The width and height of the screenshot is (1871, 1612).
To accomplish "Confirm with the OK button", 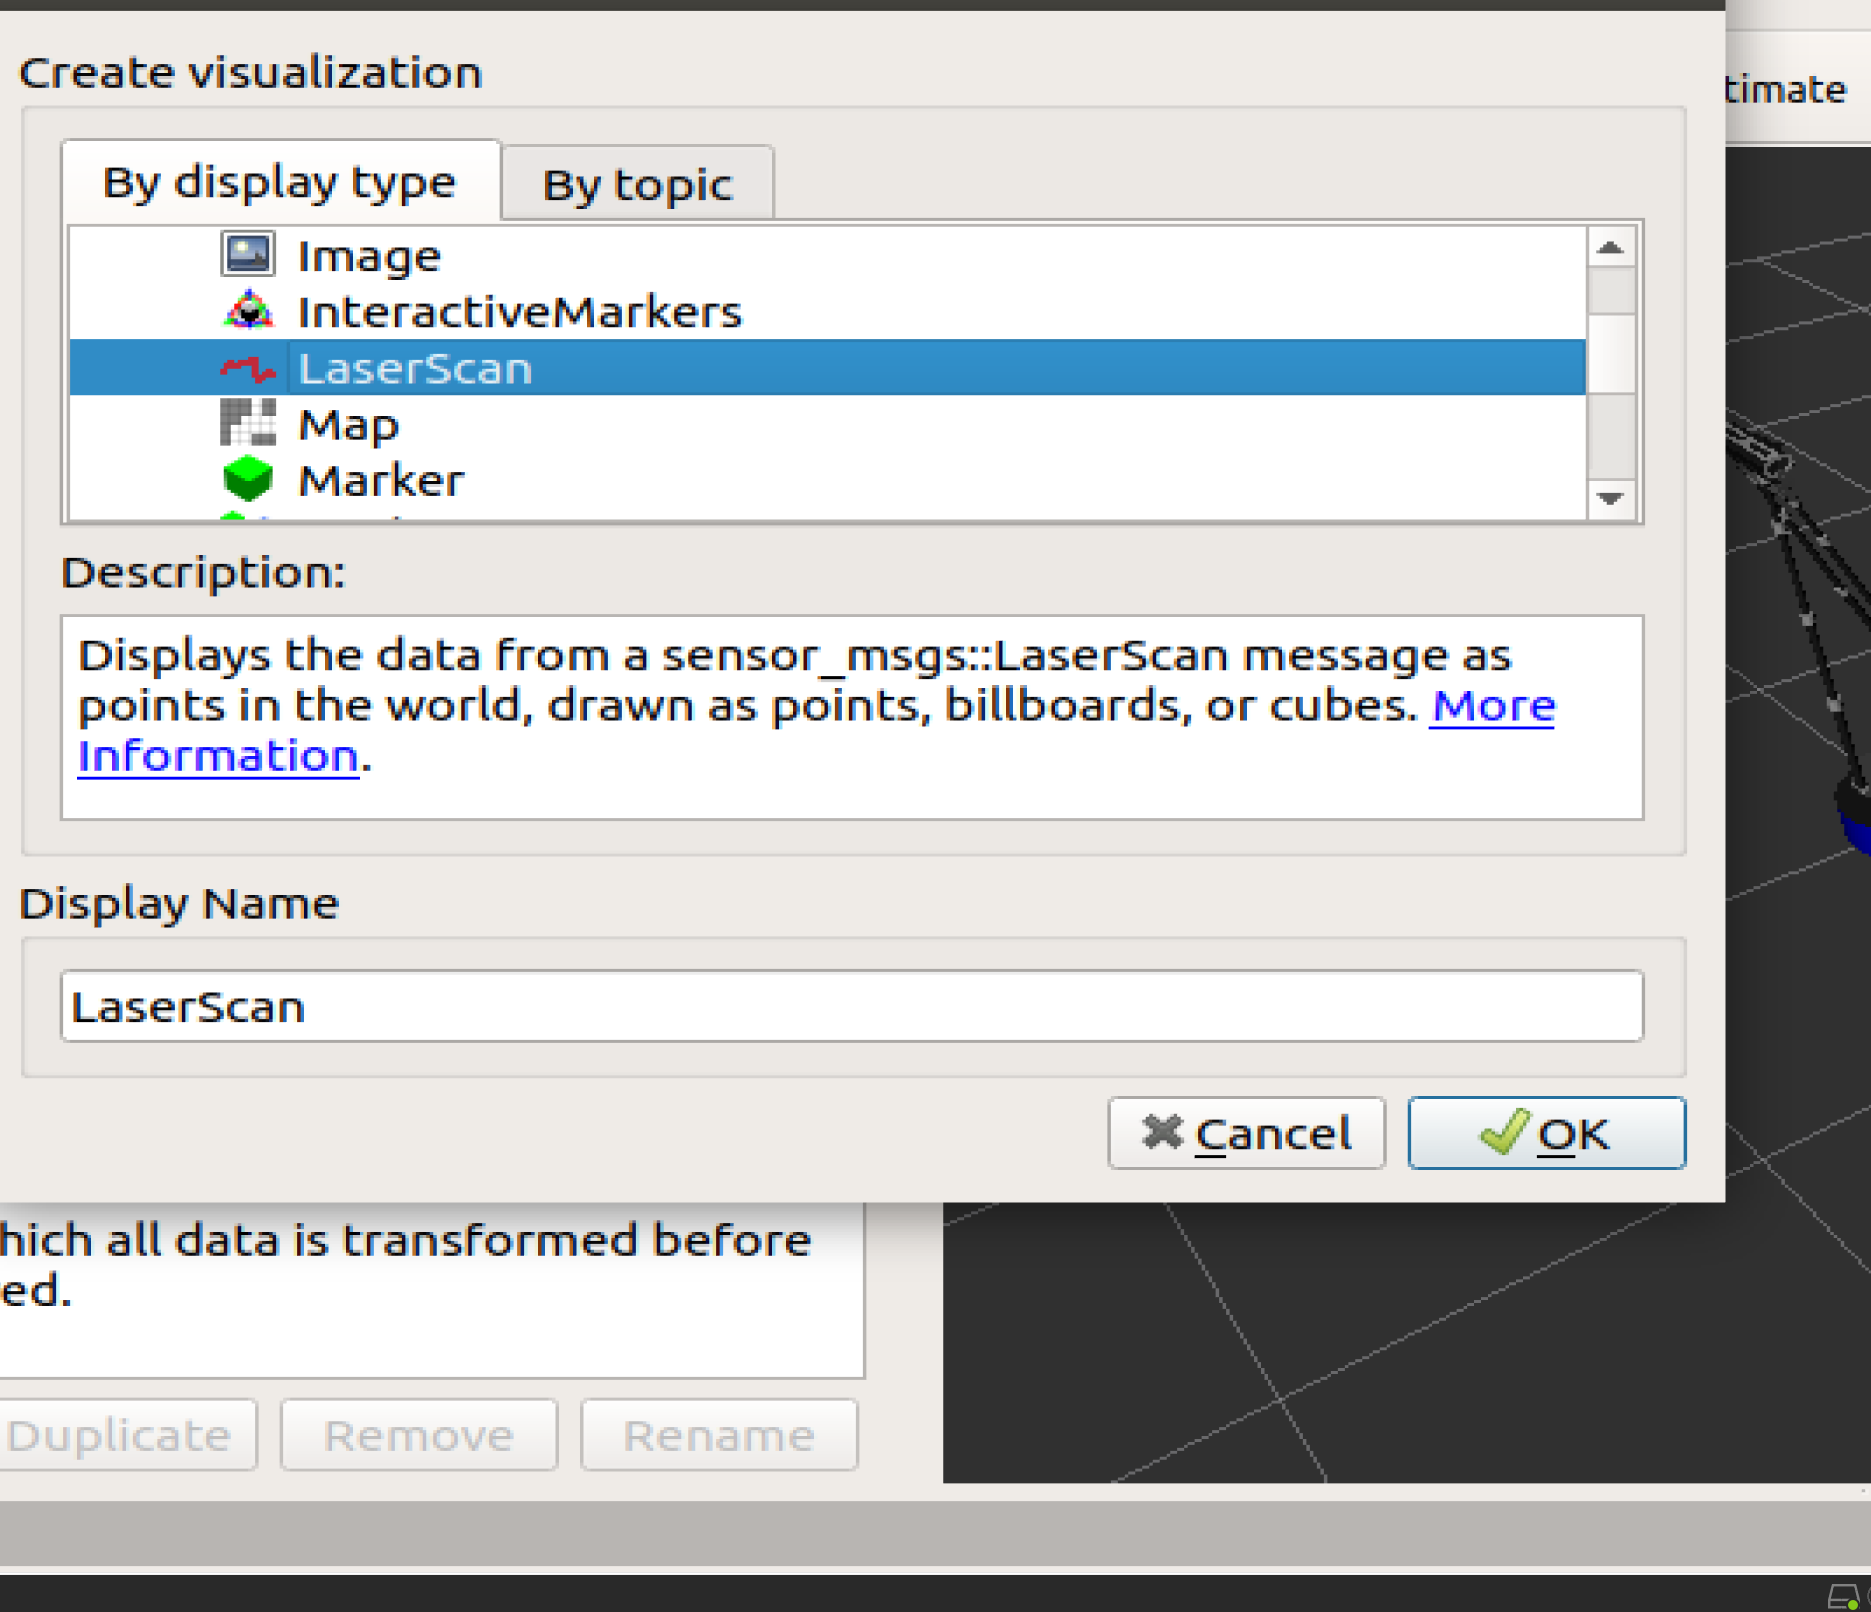I will point(1546,1133).
